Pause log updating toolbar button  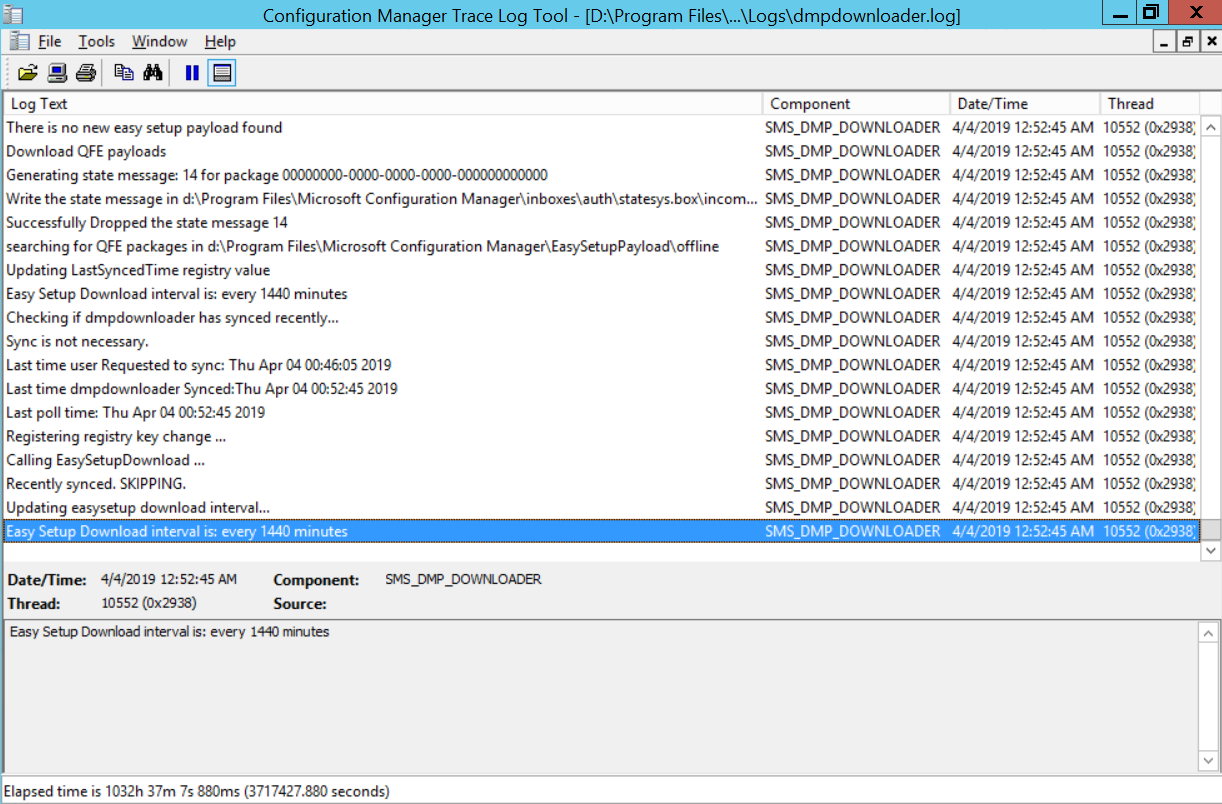click(x=192, y=72)
